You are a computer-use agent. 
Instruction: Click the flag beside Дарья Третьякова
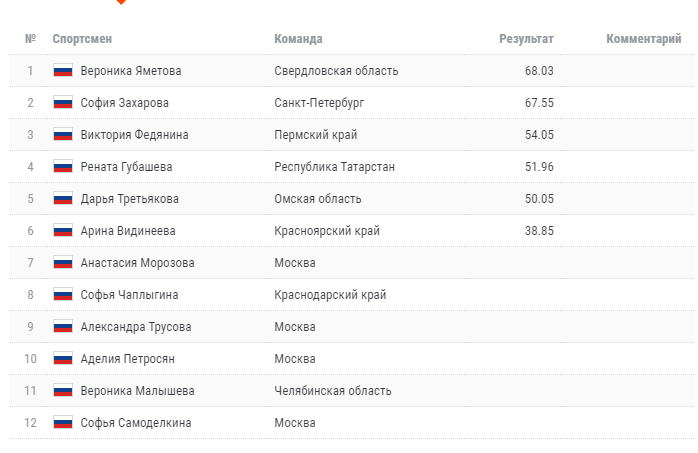[63, 199]
